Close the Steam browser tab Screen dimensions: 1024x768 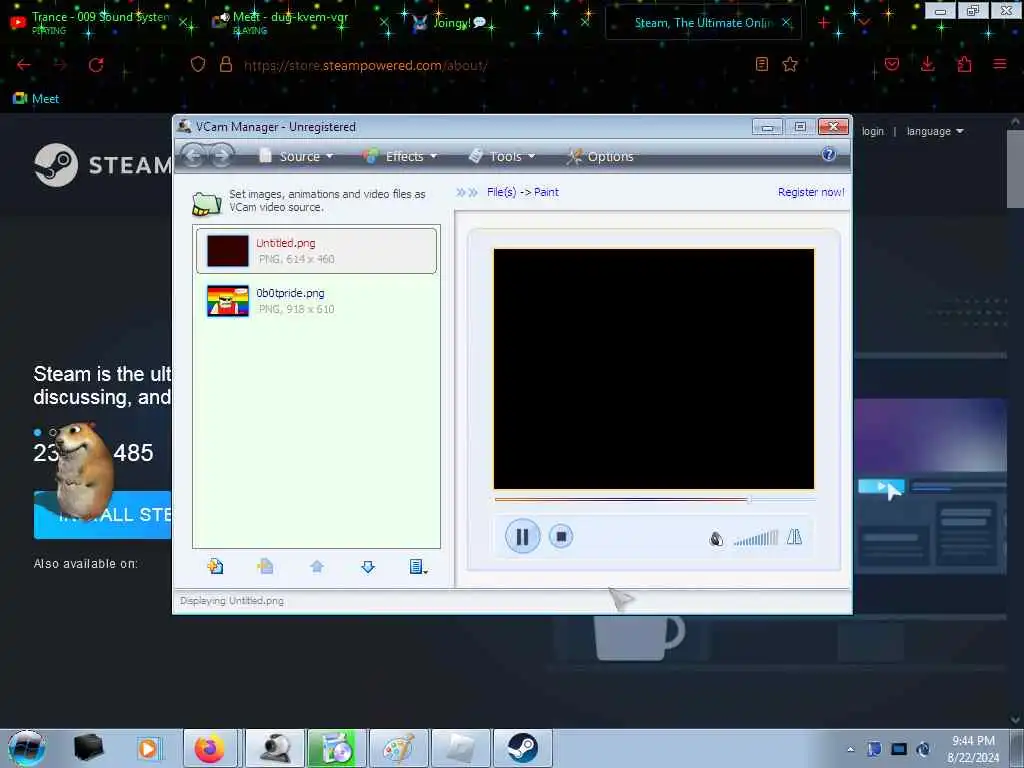(x=787, y=23)
